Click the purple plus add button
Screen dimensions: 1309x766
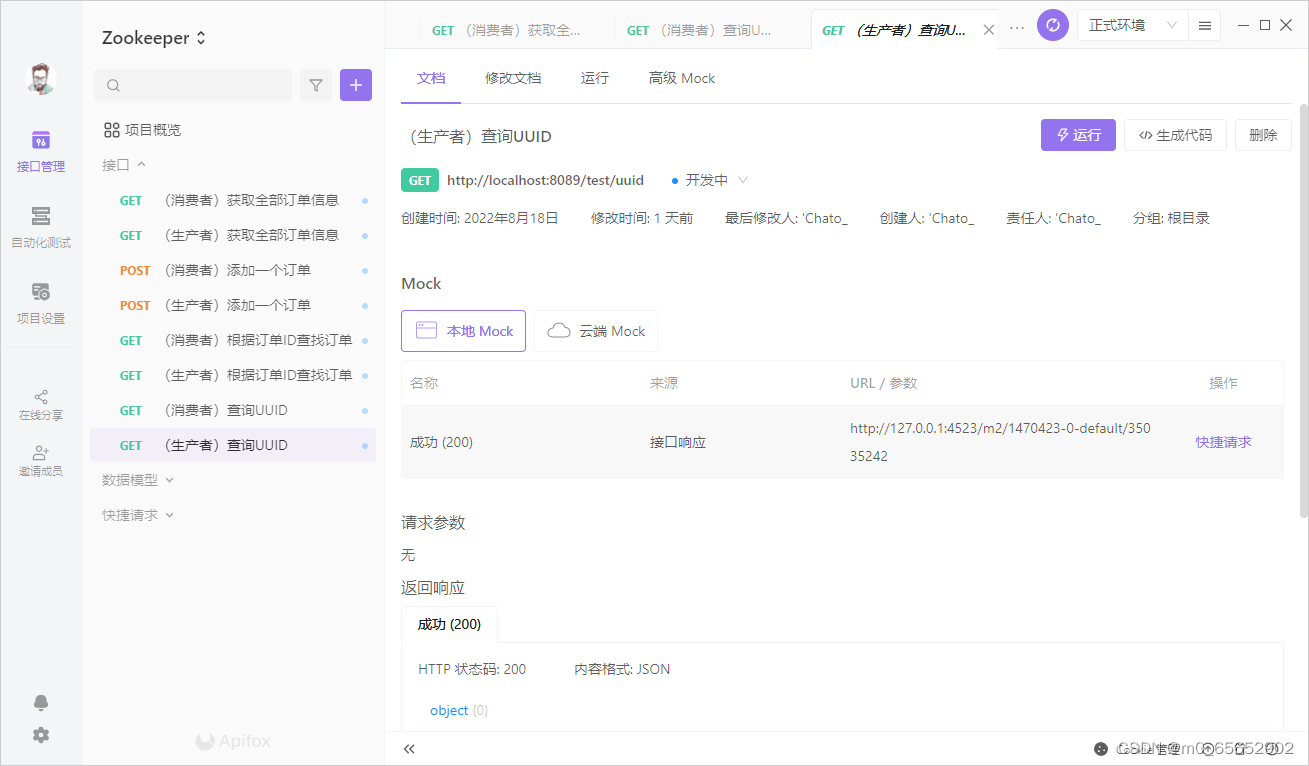(x=356, y=85)
